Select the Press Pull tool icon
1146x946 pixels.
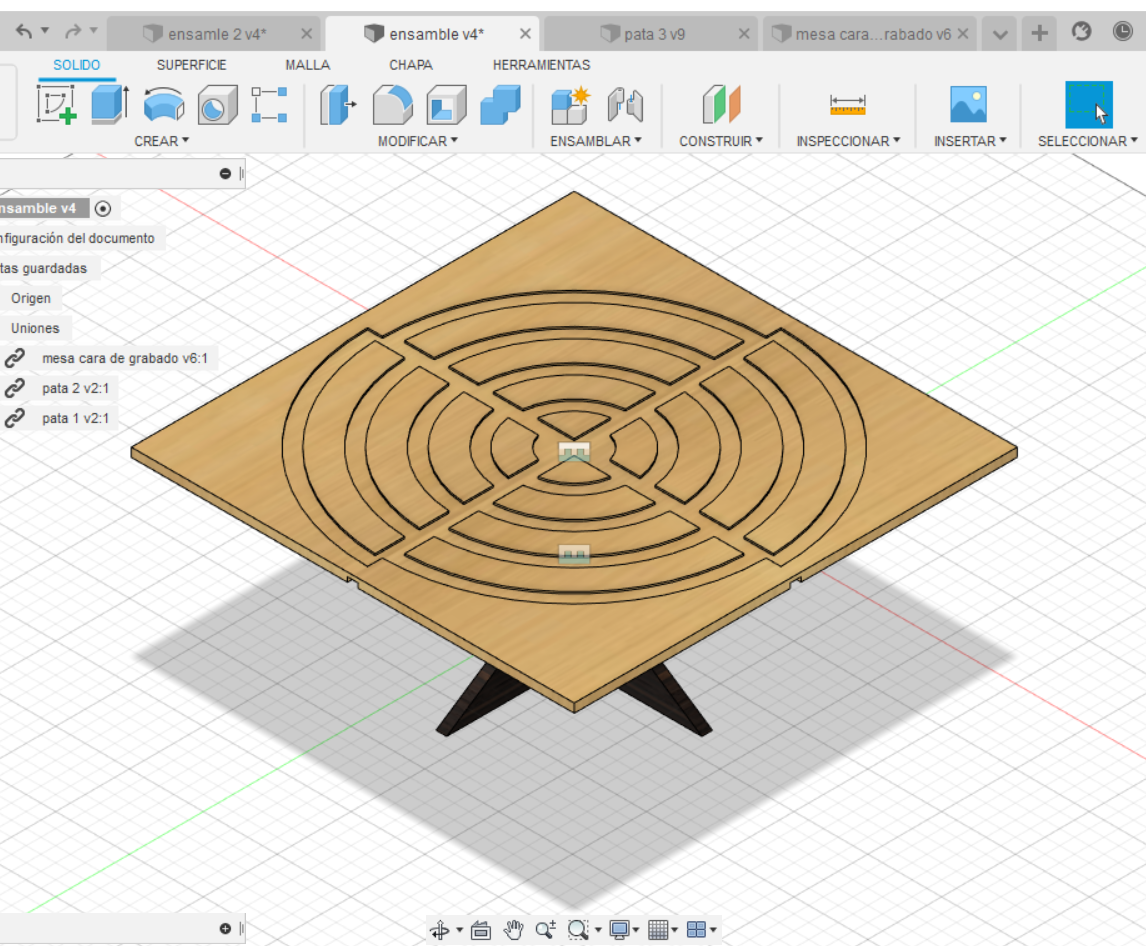[x=338, y=105]
